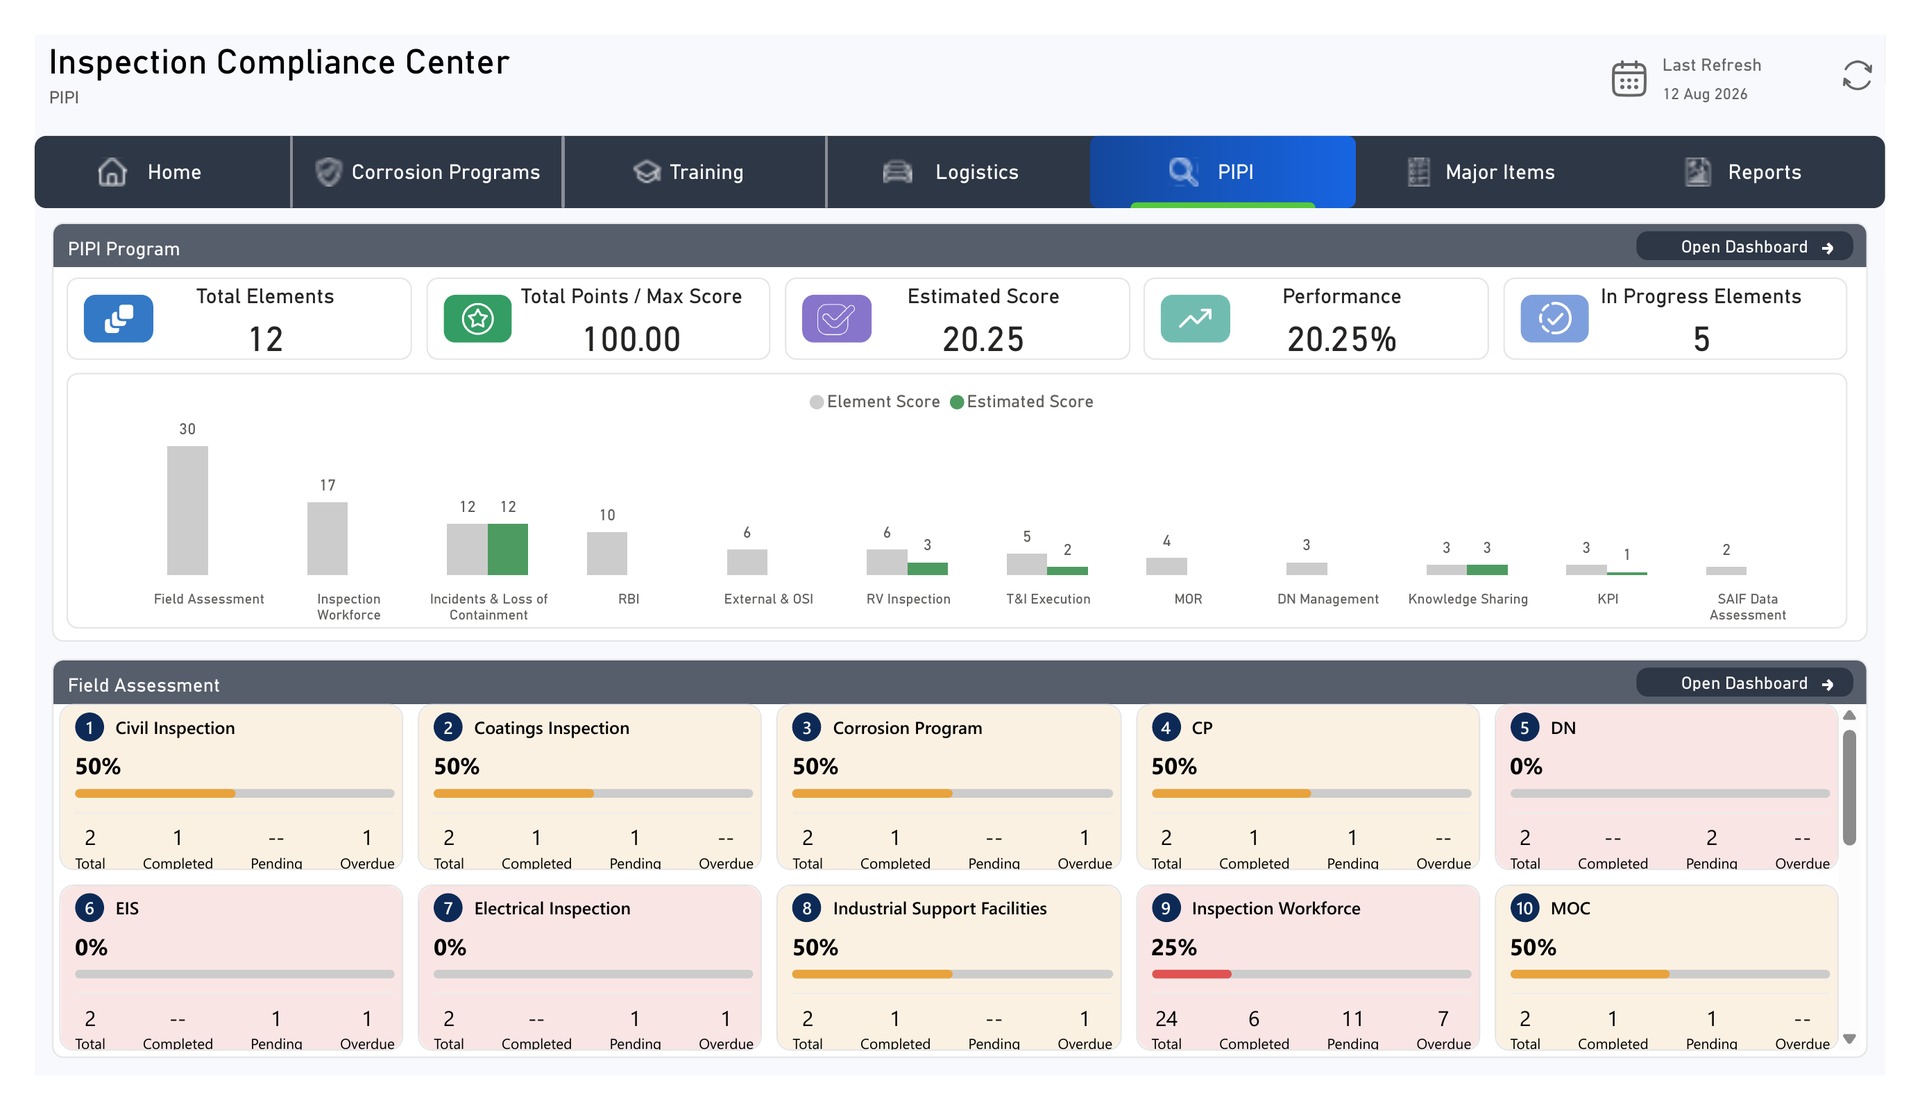
Task: Click the Performance trend arrow icon
Action: tap(1195, 319)
